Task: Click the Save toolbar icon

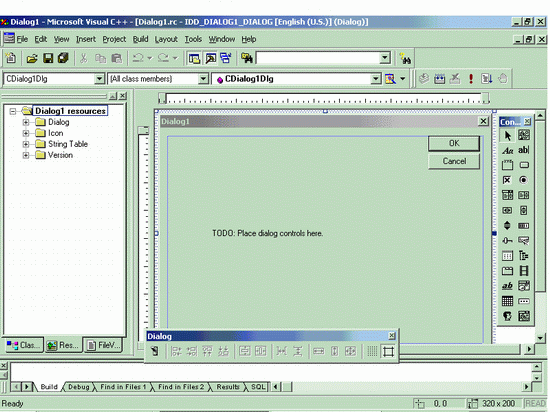Action: 48,58
